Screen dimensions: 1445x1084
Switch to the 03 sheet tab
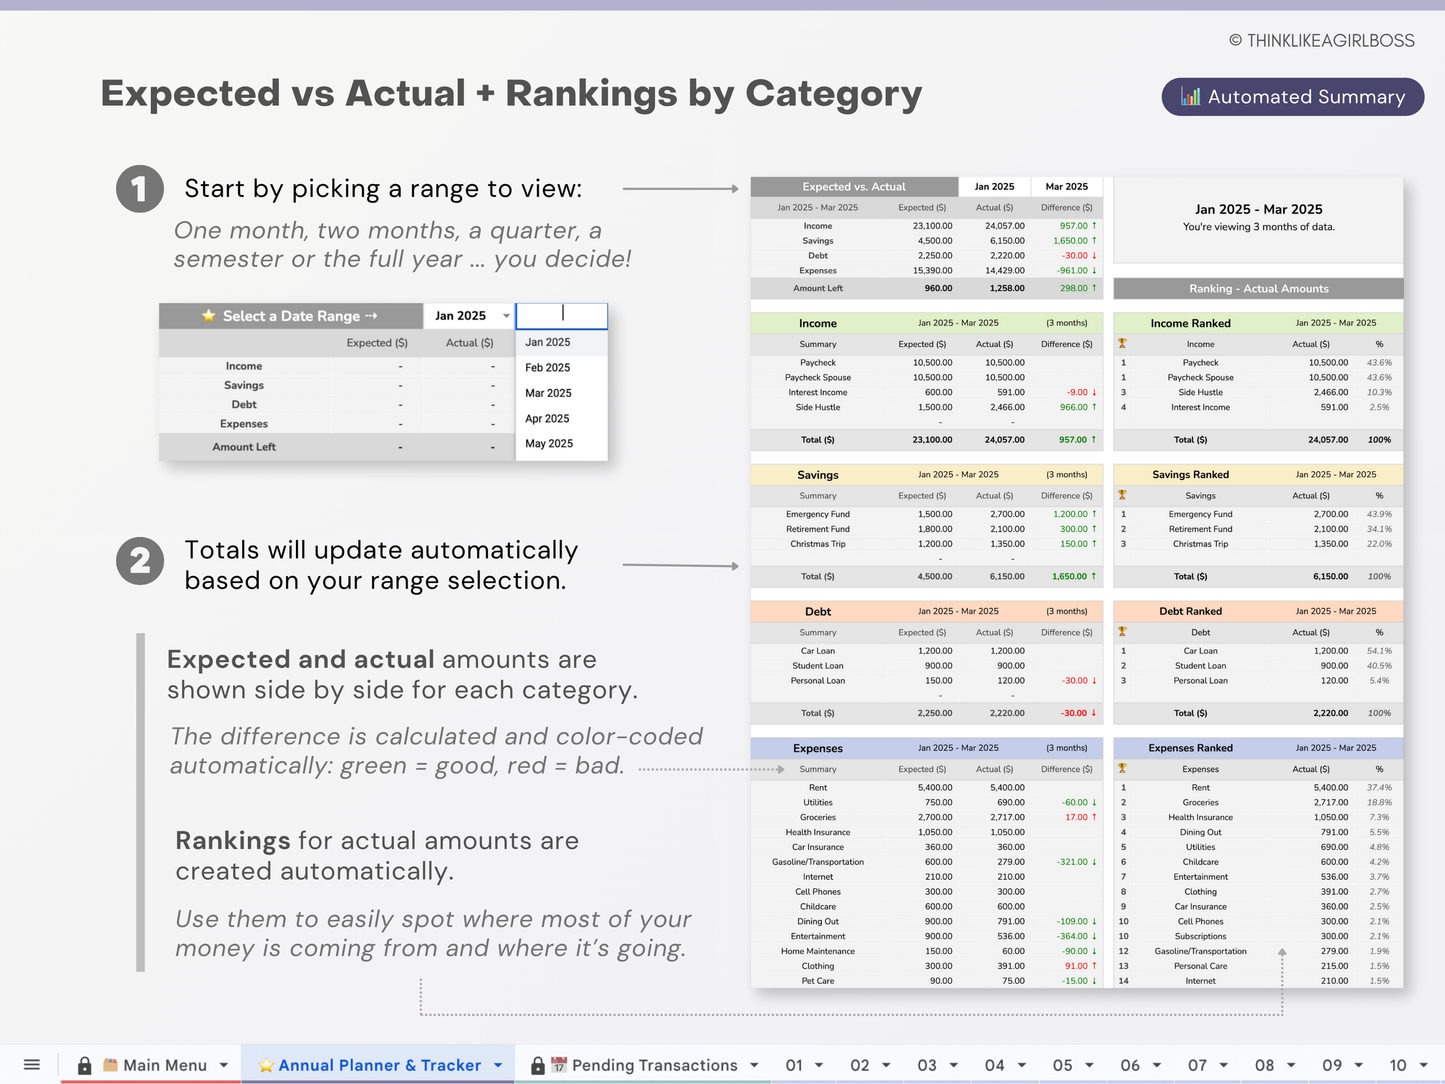tap(927, 1066)
